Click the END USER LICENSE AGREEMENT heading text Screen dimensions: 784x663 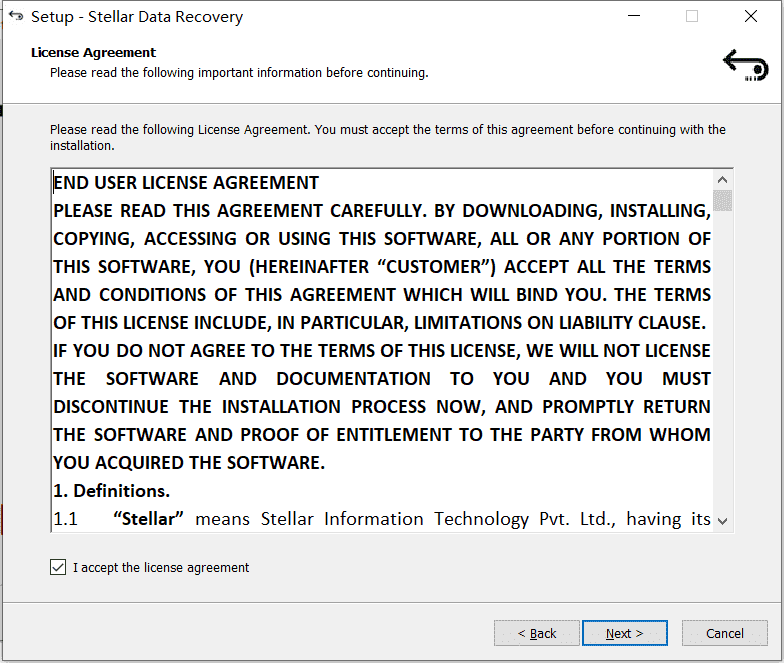point(186,183)
